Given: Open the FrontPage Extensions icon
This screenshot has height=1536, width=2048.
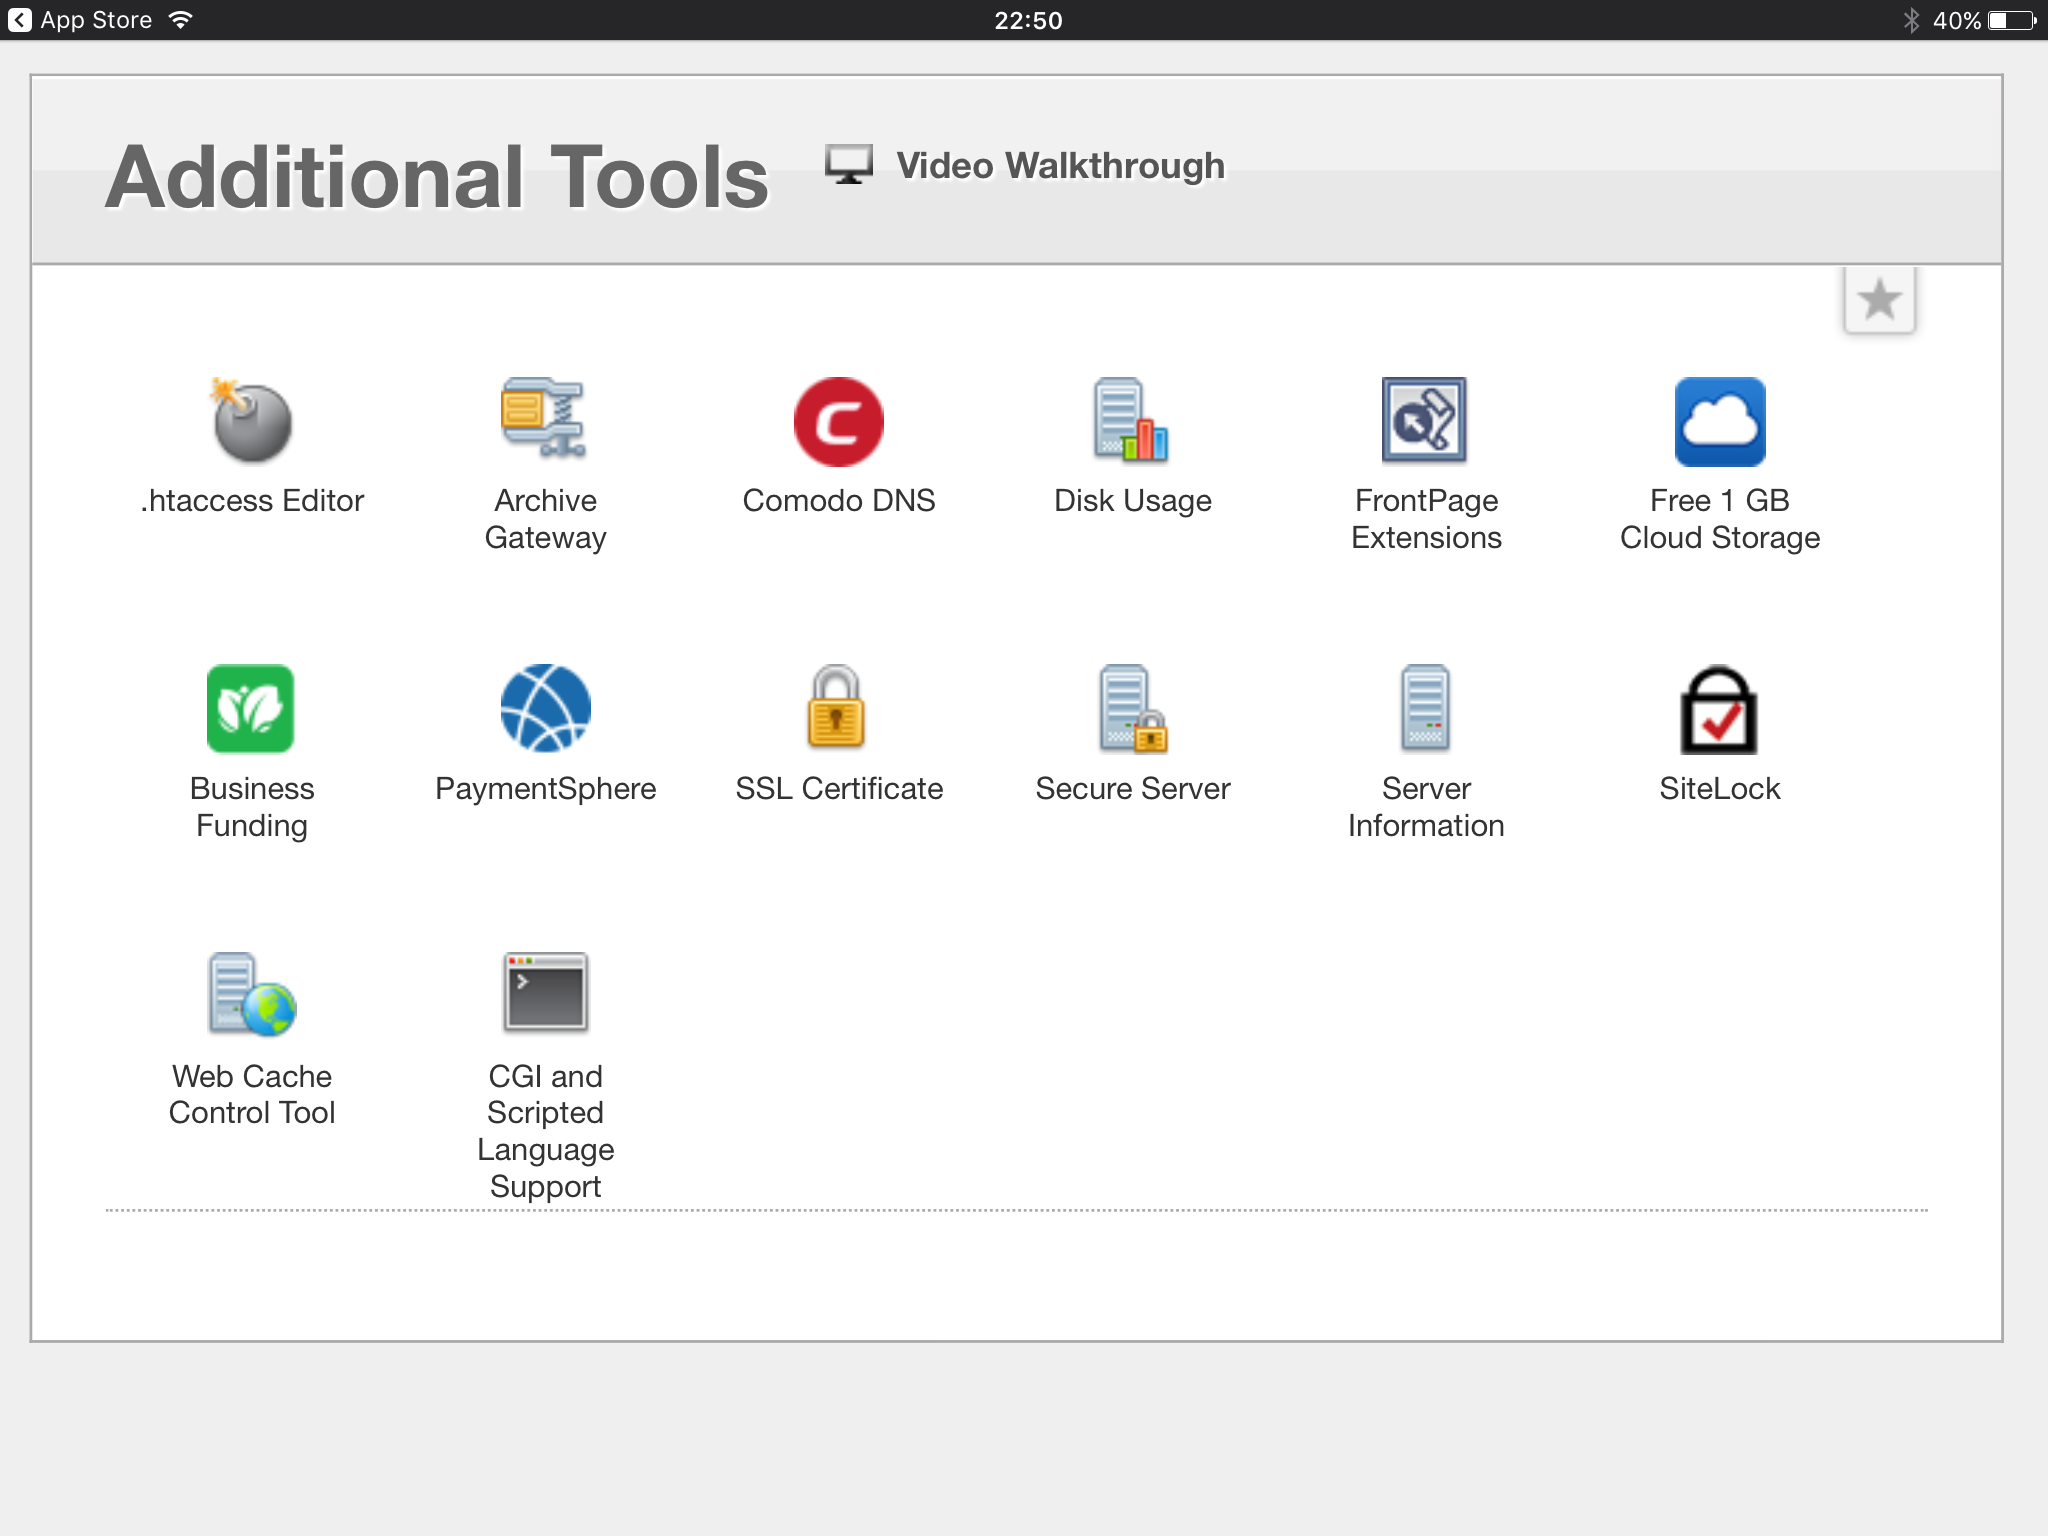Looking at the screenshot, I should [1424, 421].
